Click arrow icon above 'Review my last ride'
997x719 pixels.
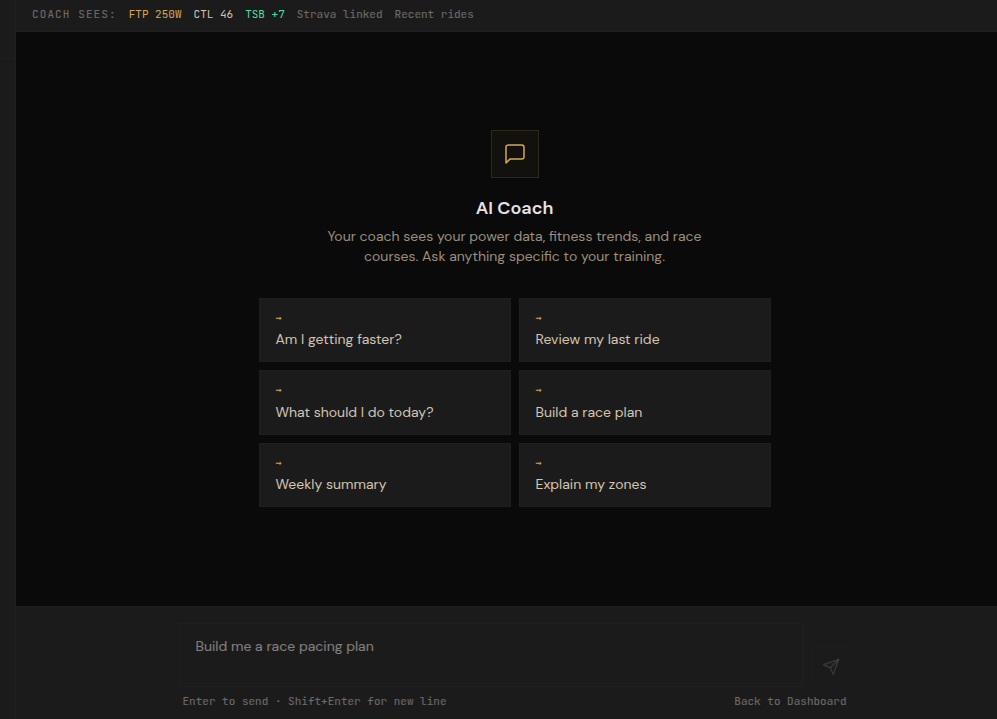(539, 319)
